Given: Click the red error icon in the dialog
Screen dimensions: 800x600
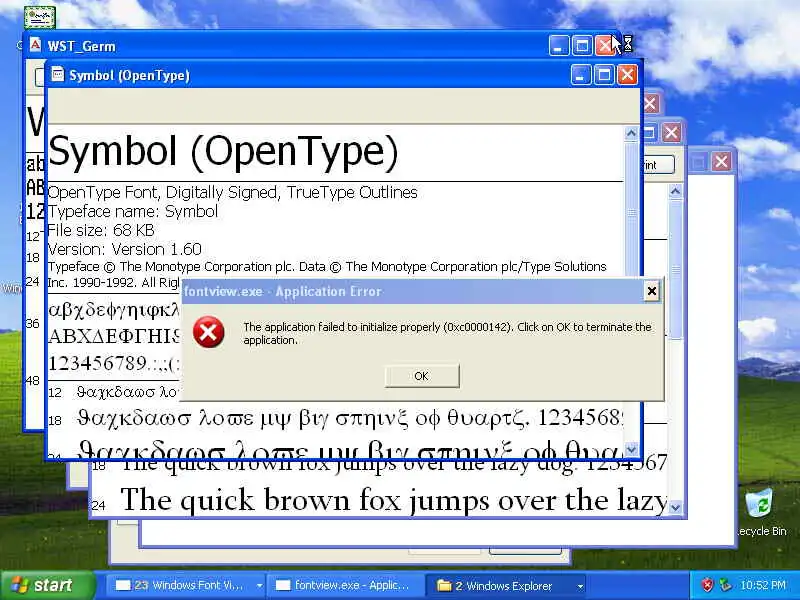Looking at the screenshot, I should (208, 332).
